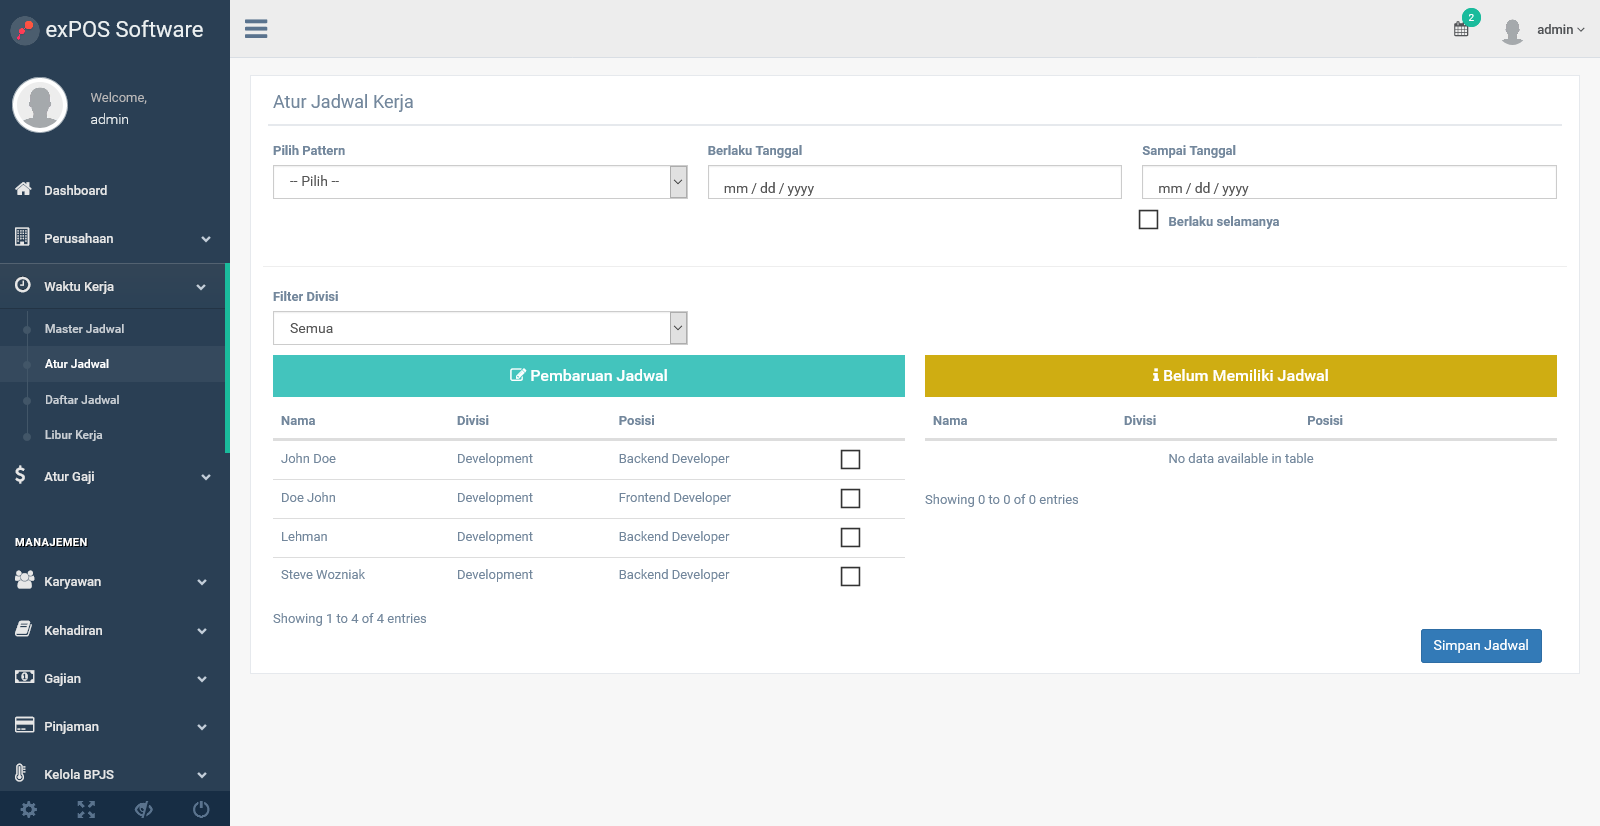The height and width of the screenshot is (826, 1600).
Task: Open calendar notifications icon with badge
Action: pyautogui.click(x=1462, y=29)
